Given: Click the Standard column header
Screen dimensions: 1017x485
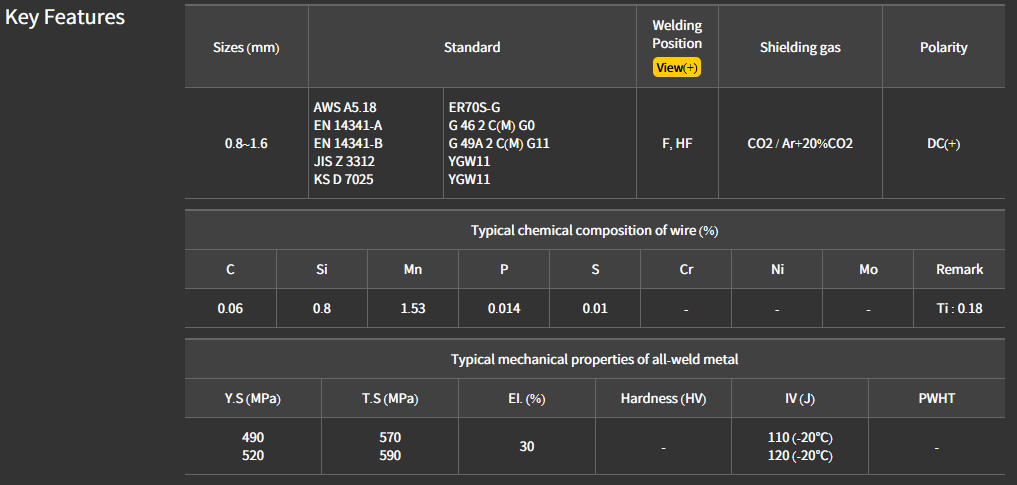Looking at the screenshot, I should 472,47.
